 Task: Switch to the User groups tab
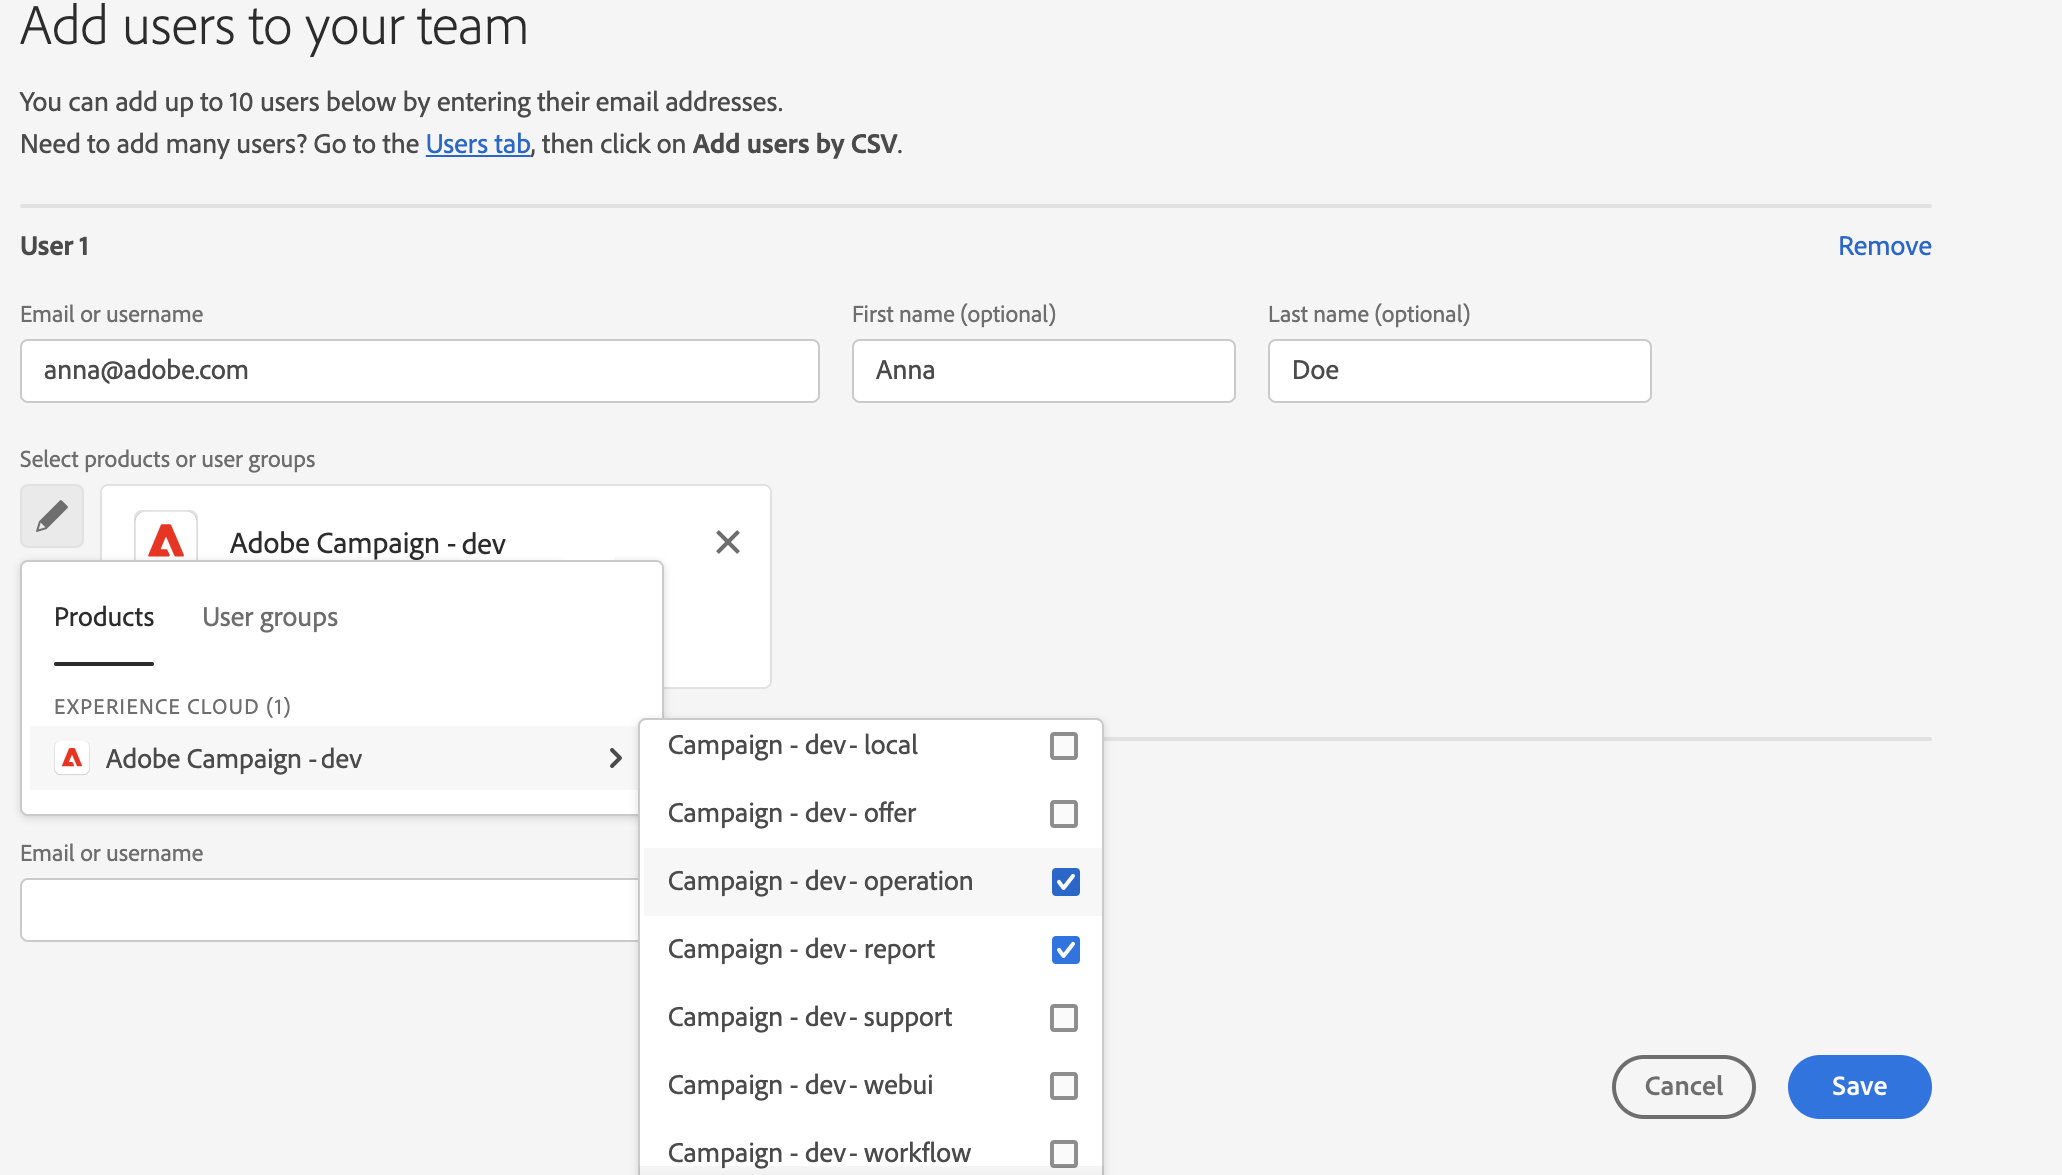point(270,617)
